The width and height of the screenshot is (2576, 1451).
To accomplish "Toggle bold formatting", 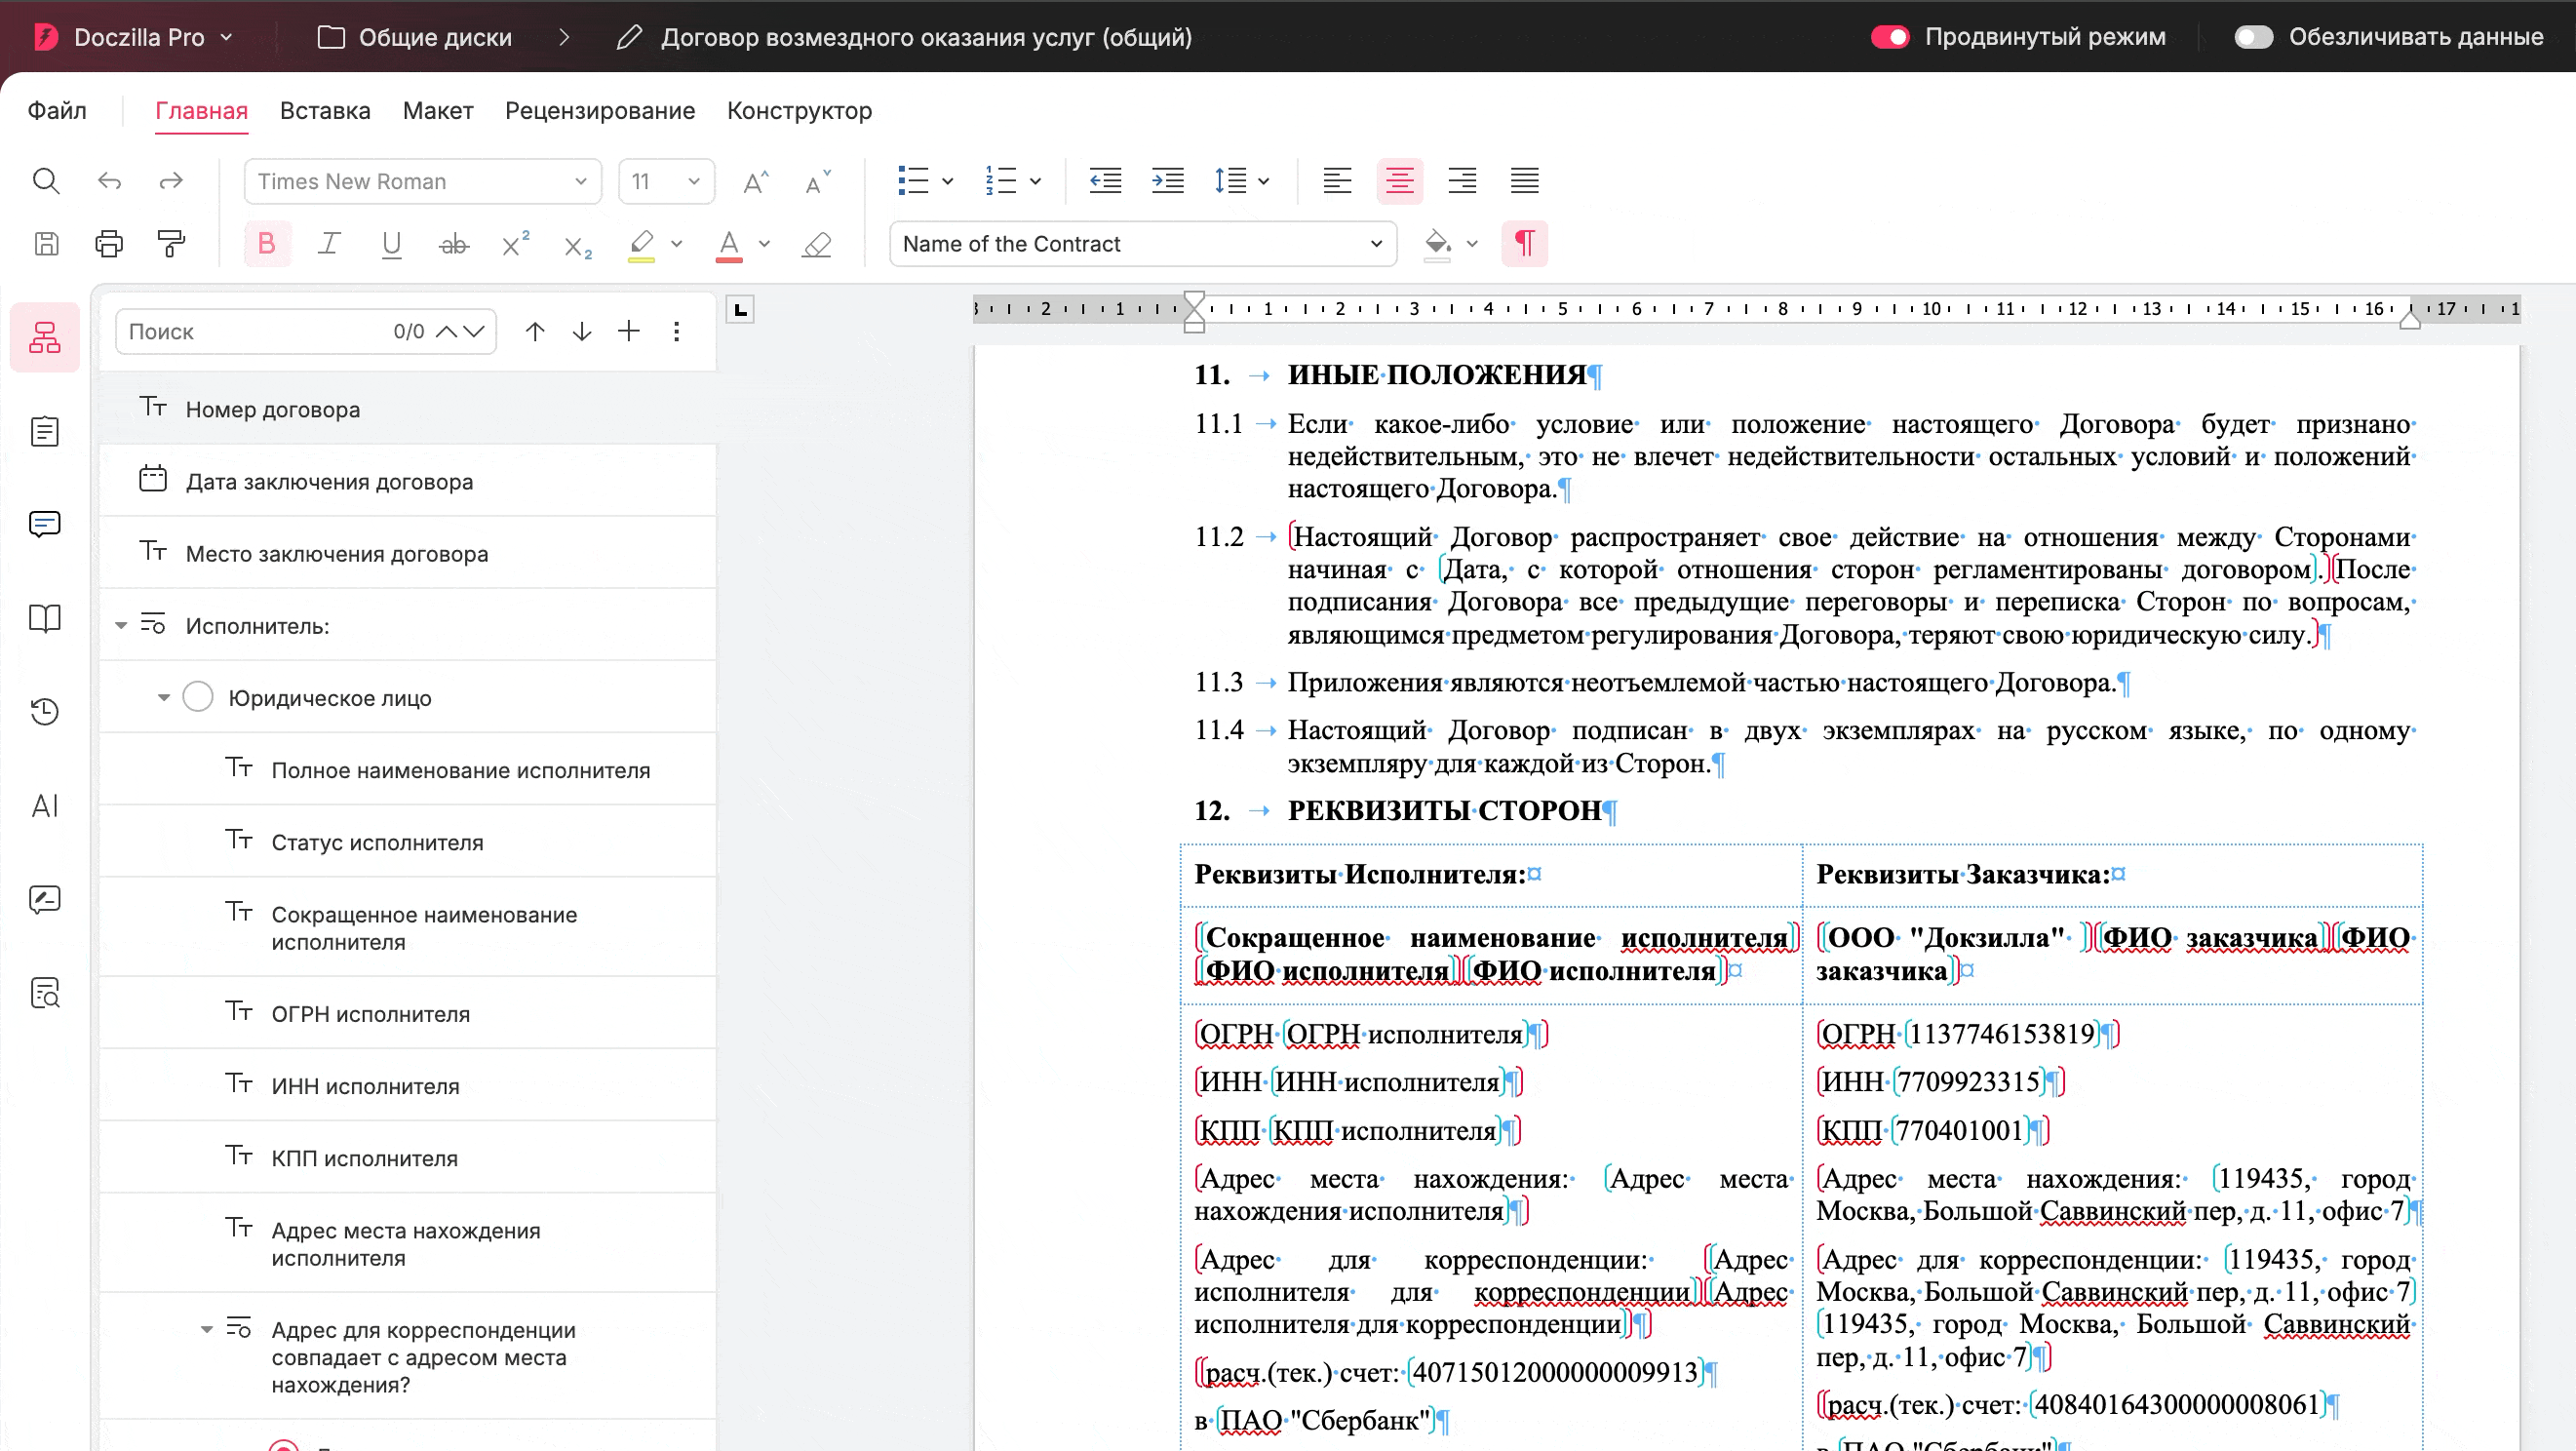I will click(x=266, y=244).
